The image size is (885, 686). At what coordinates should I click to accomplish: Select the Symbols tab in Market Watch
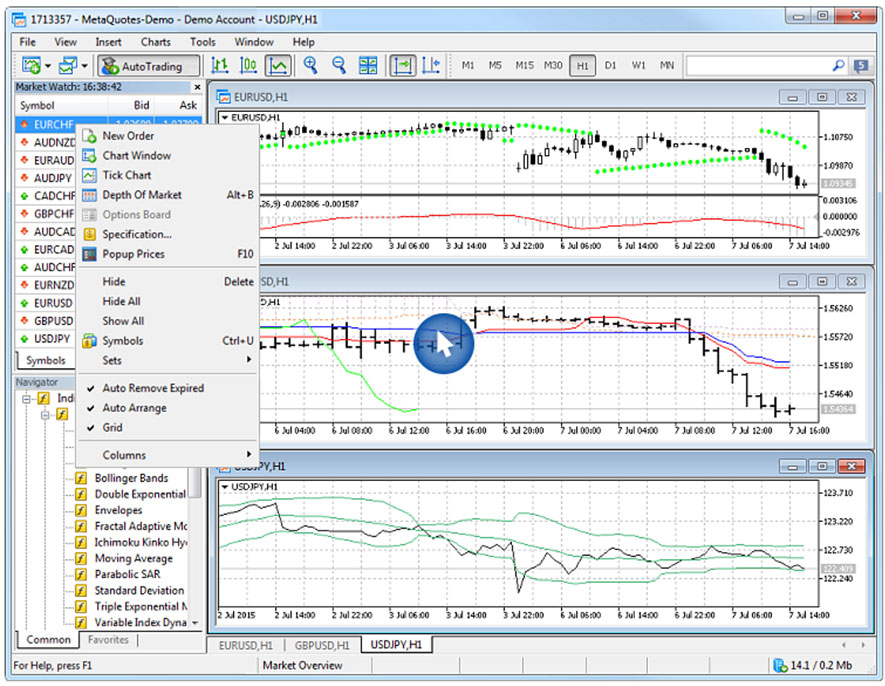tap(46, 360)
